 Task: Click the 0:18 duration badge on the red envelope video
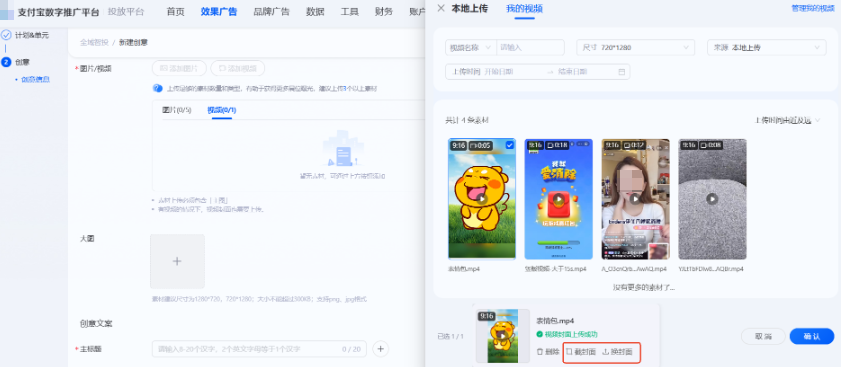pyautogui.click(x=557, y=145)
